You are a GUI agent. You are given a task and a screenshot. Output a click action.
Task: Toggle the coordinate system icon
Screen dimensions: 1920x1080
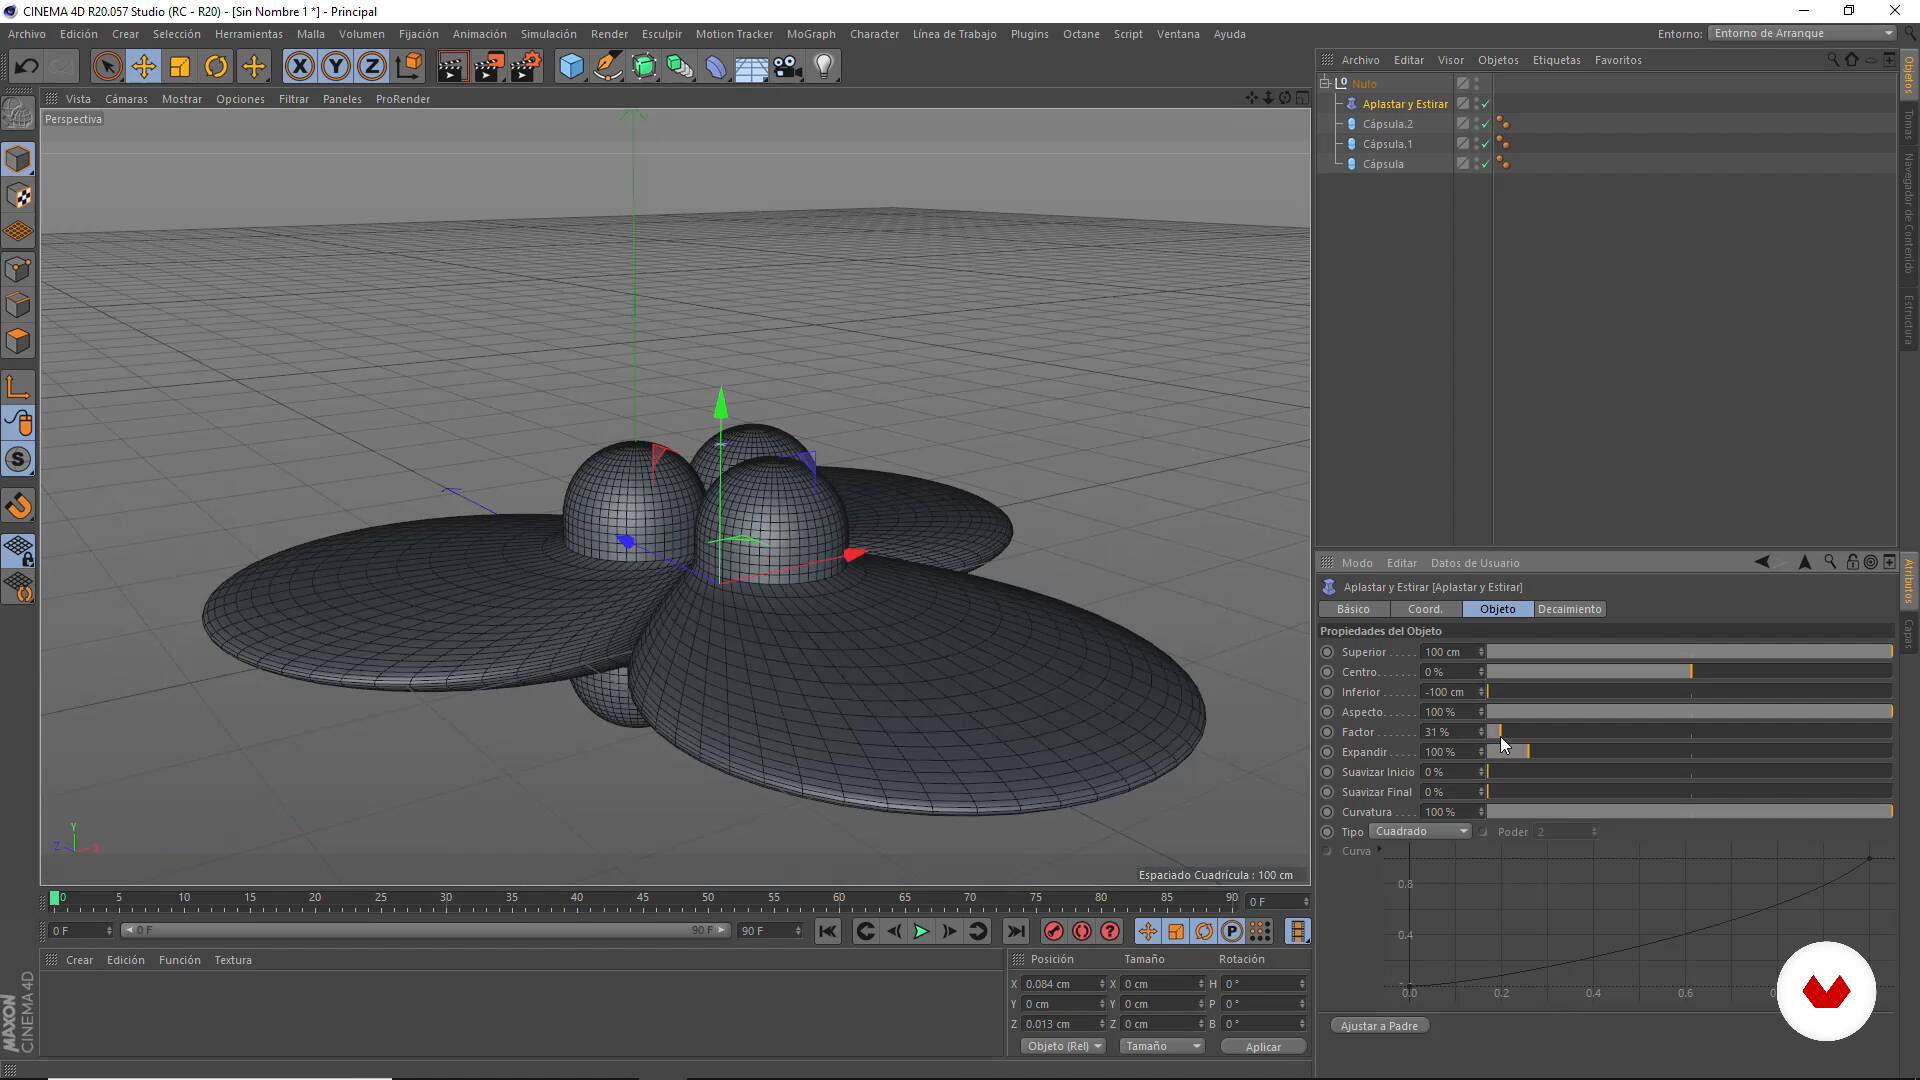408,67
